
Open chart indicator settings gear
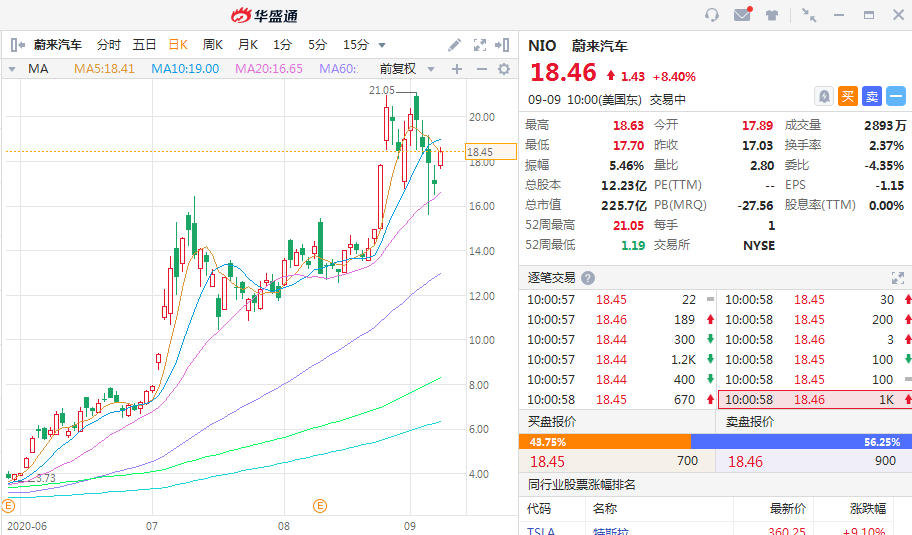pyautogui.click(x=504, y=69)
